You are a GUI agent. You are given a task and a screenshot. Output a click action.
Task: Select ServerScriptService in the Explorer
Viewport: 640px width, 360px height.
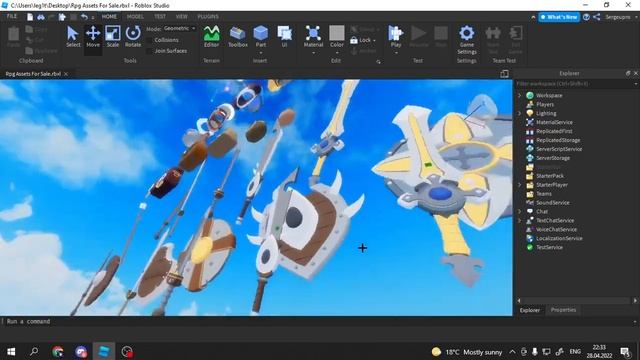click(559, 149)
